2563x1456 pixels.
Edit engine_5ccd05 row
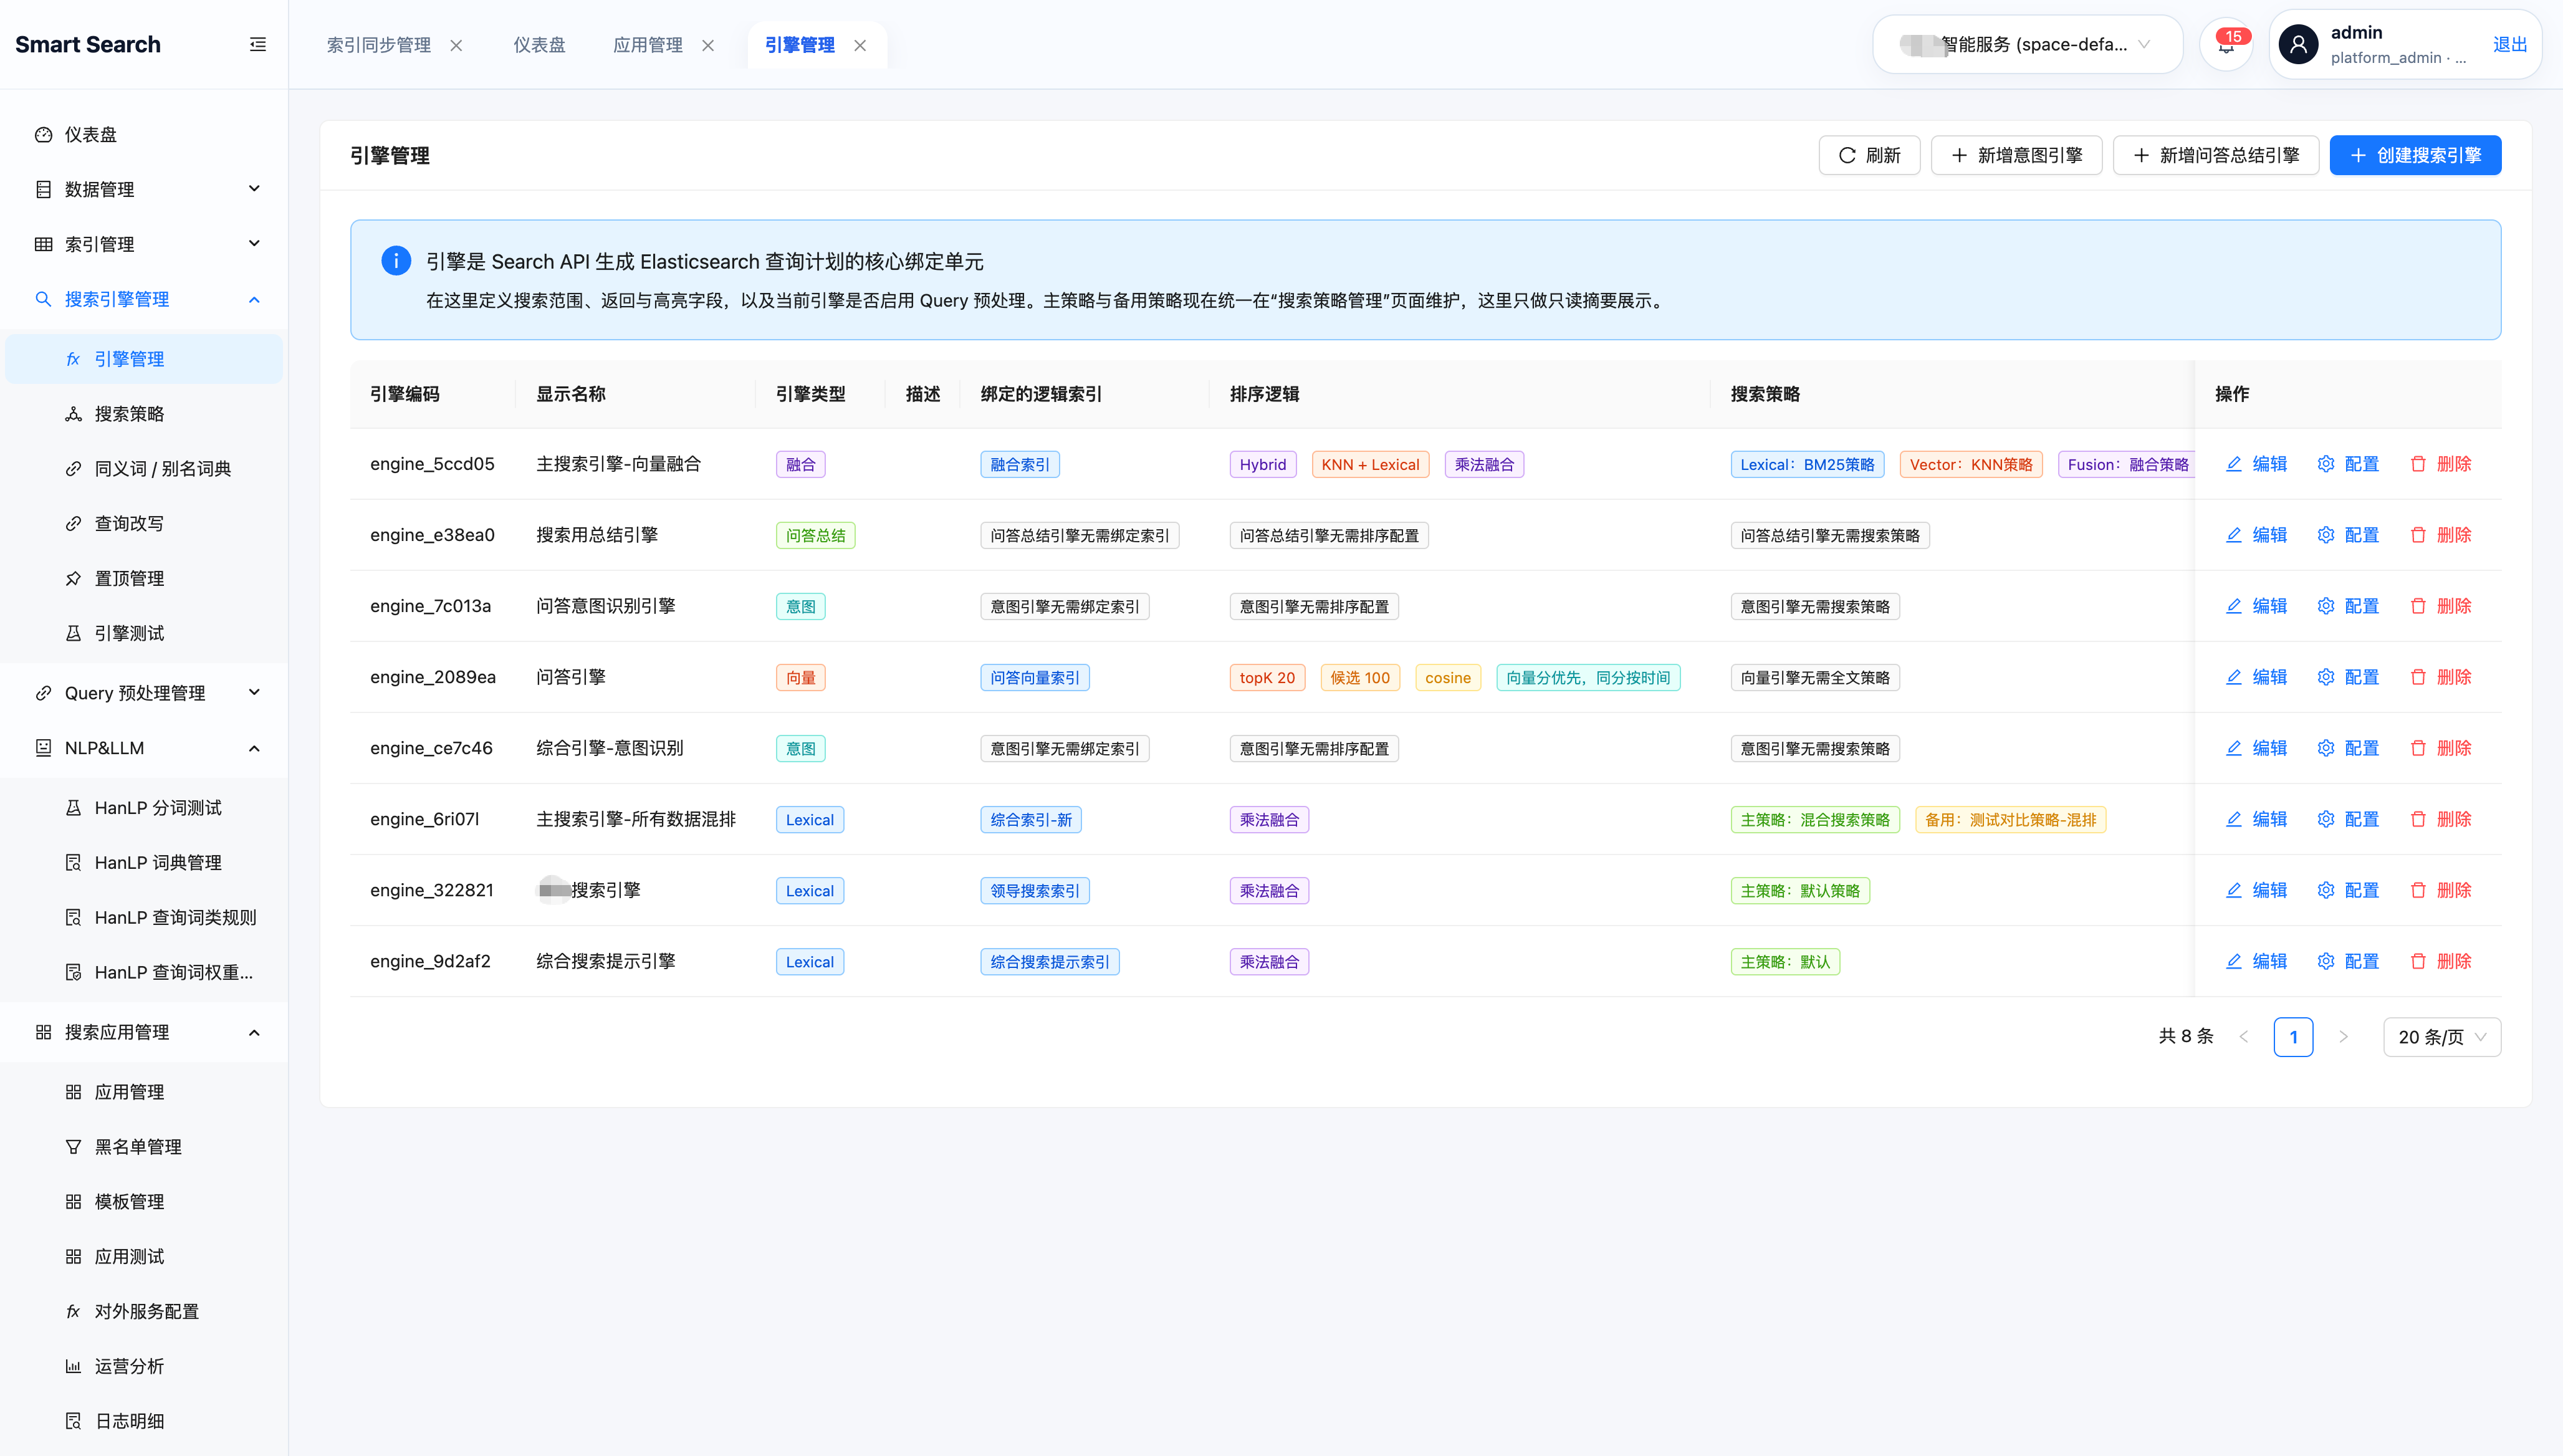[2256, 464]
